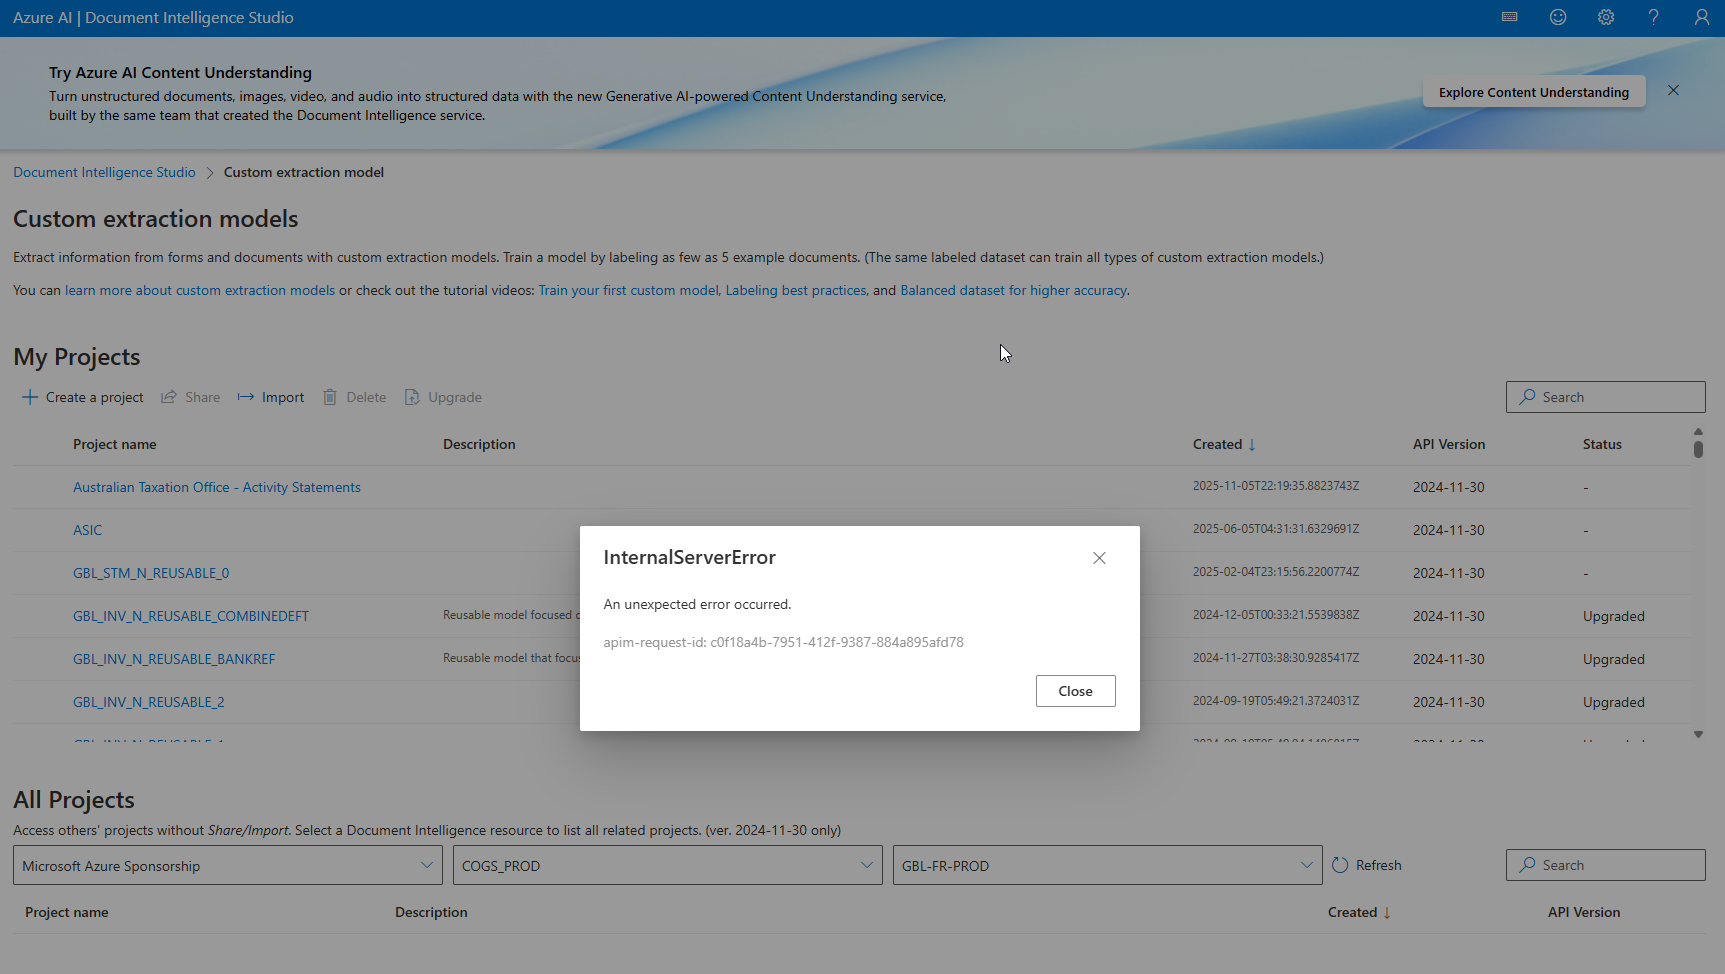Viewport: 1725px width, 974px height.
Task: Close the InternalServerError dialog with X
Action: (1099, 558)
